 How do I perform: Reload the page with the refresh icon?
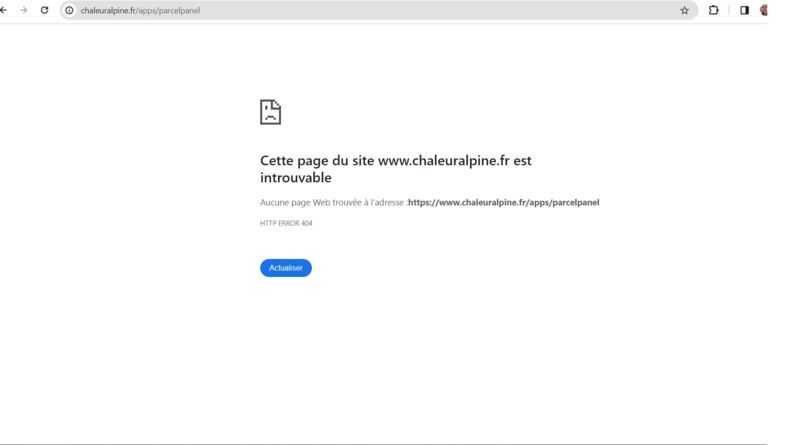pyautogui.click(x=44, y=10)
